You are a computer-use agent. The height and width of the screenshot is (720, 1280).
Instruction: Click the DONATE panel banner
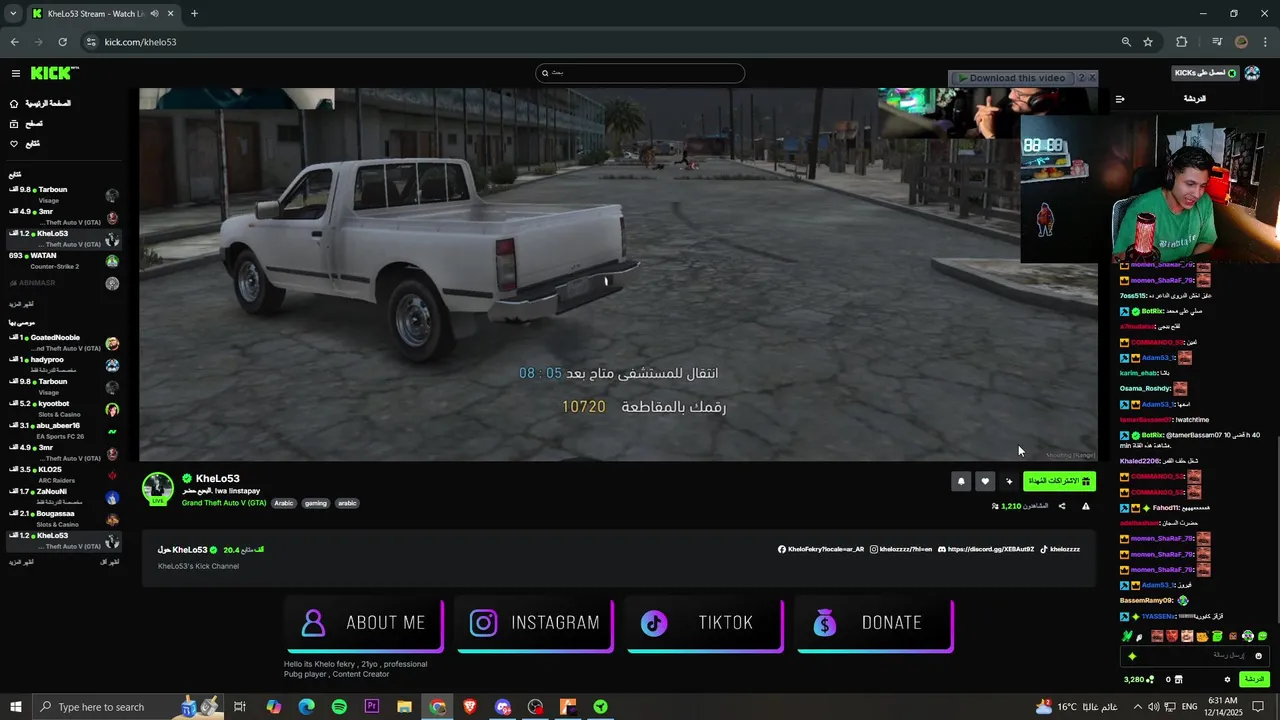click(875, 624)
